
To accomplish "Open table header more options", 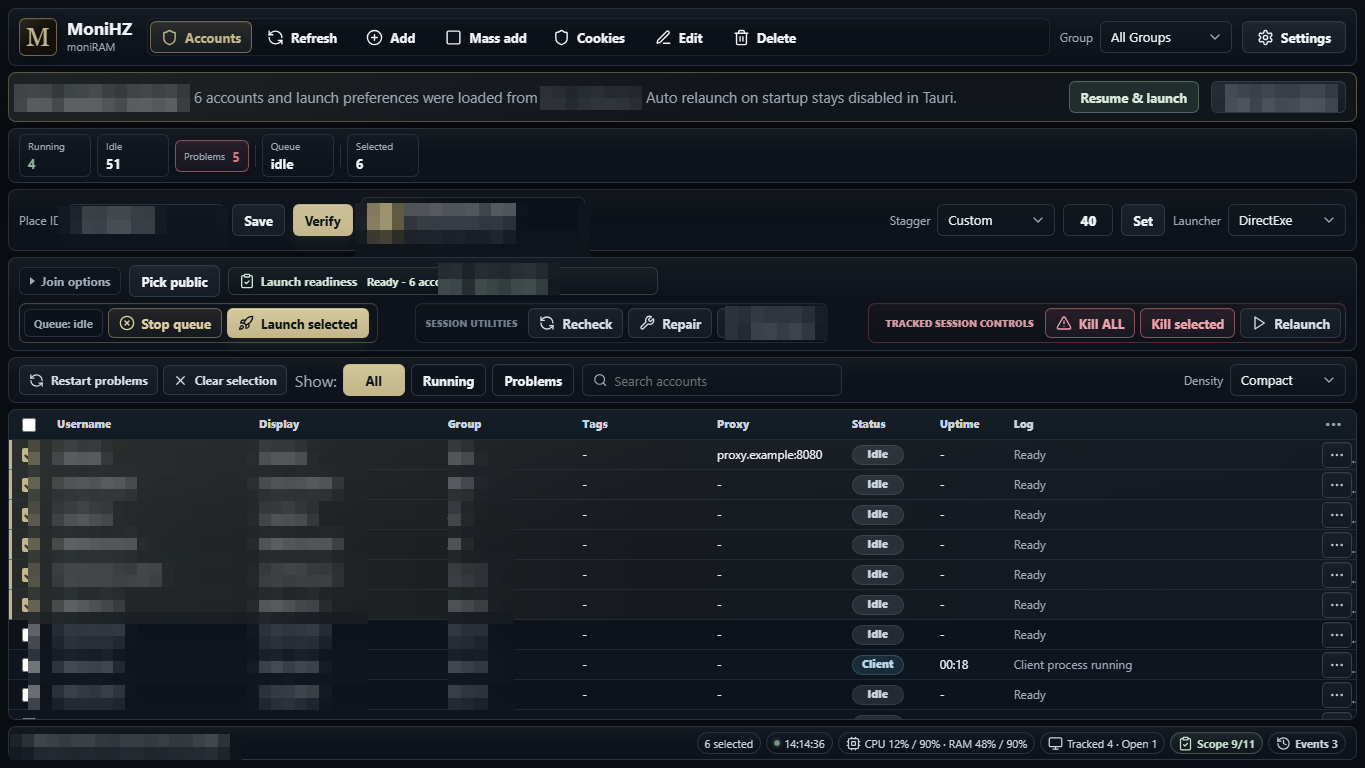I will [1333, 424].
